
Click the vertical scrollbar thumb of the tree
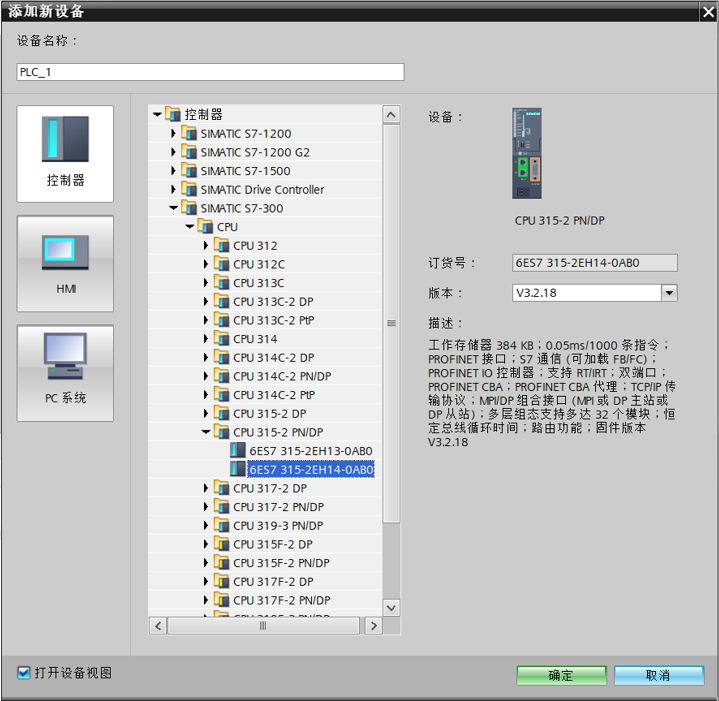coord(391,323)
